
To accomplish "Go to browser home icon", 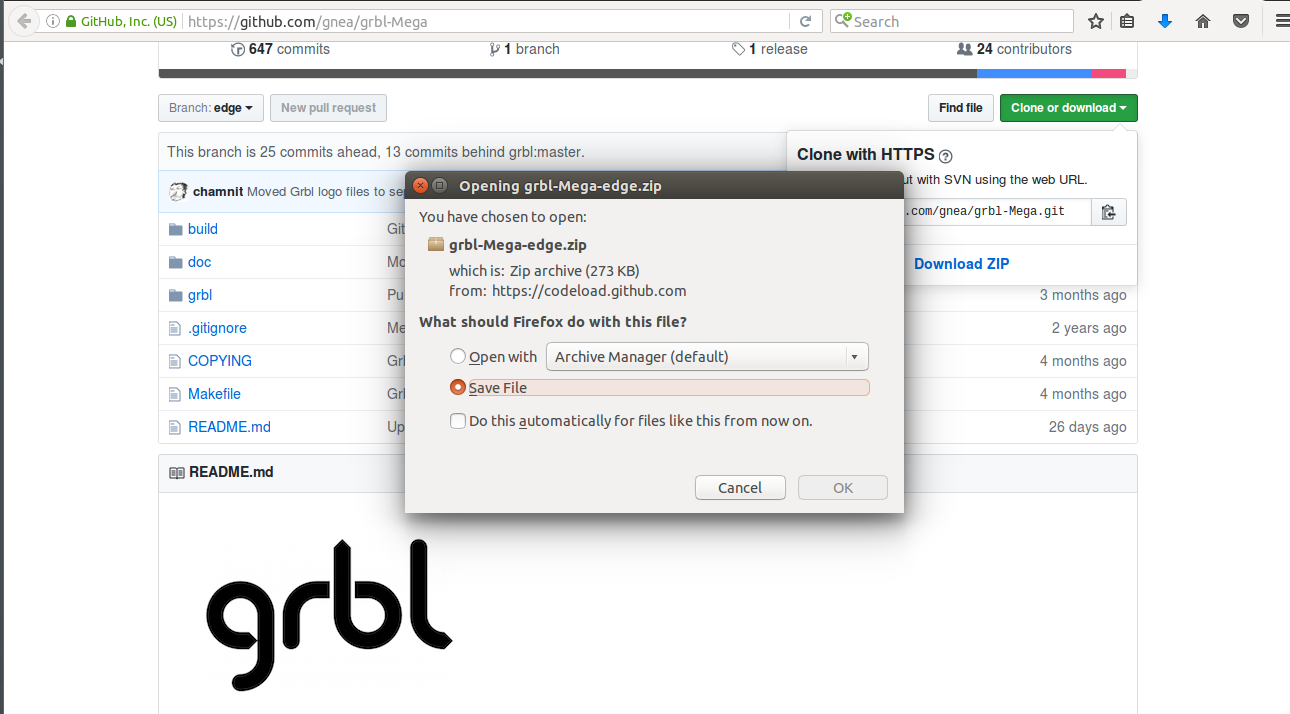I will click(1203, 21).
